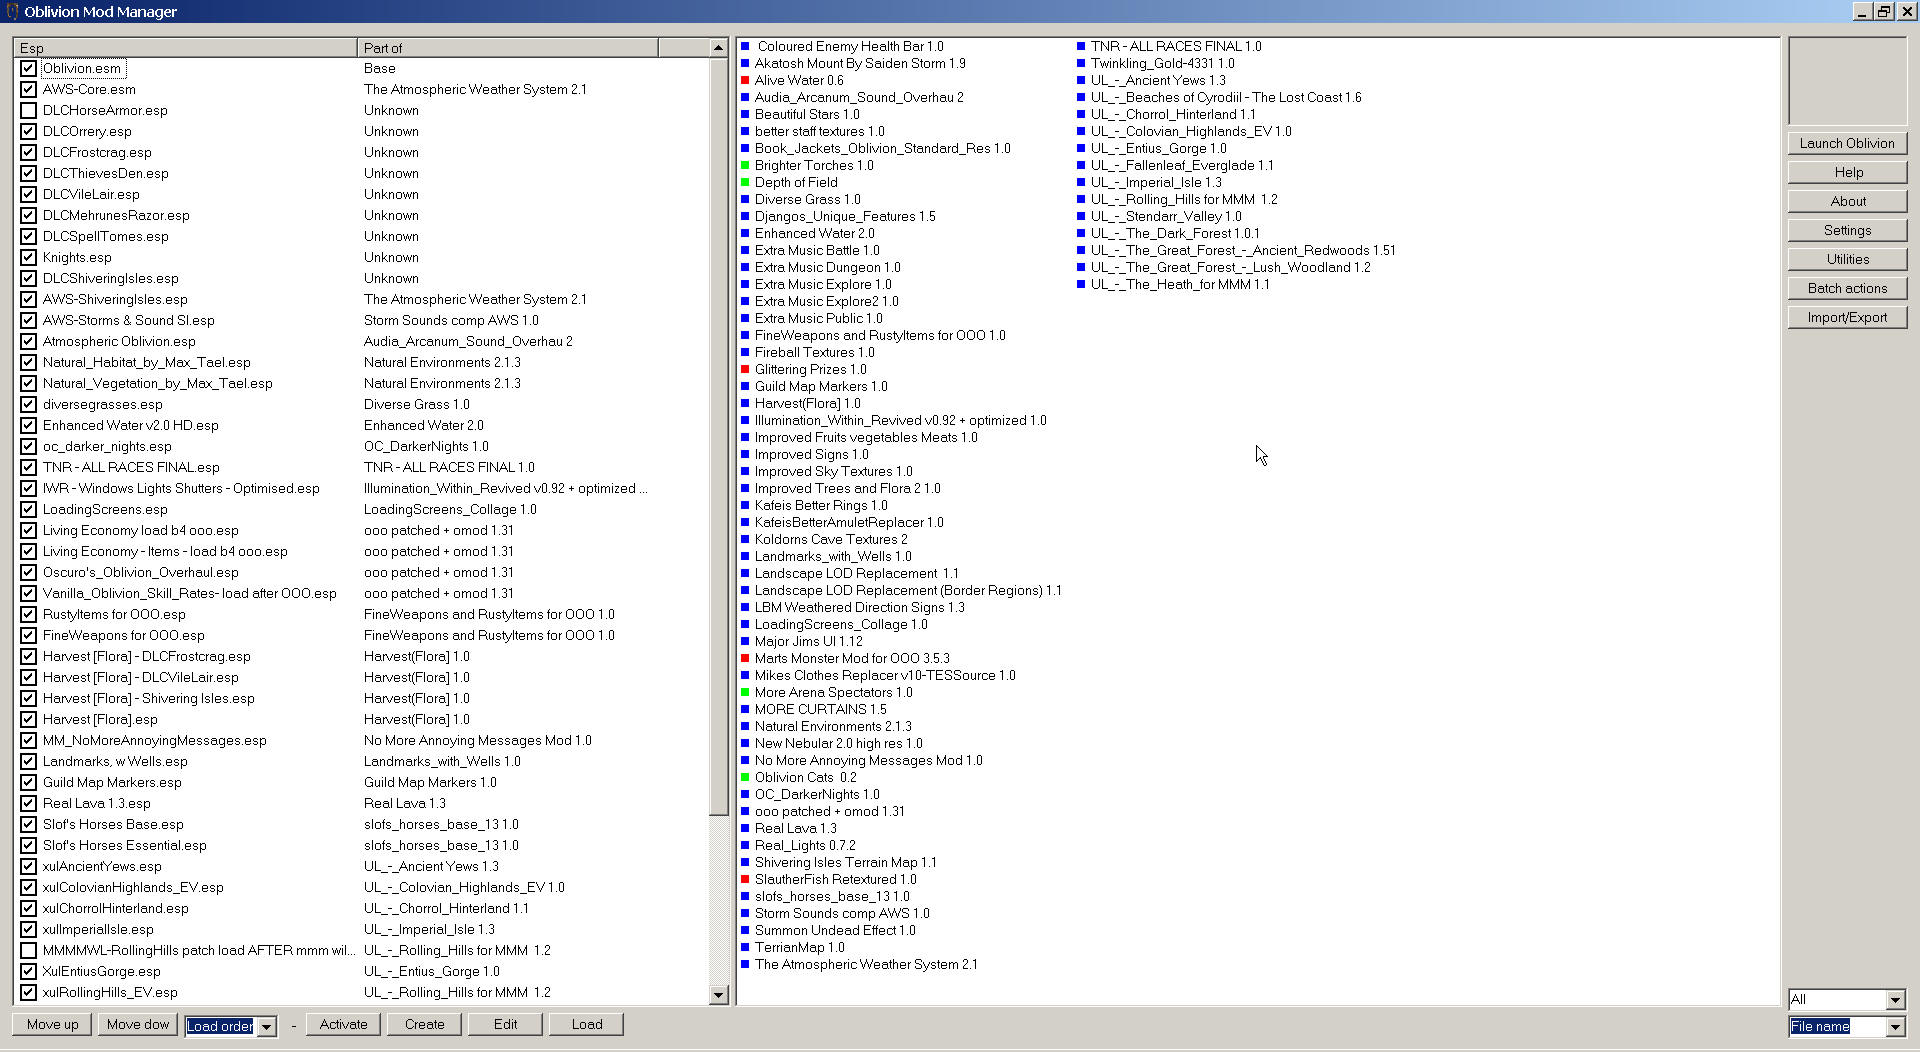This screenshot has height=1052, width=1920.
Task: Click the green square icon beside Brighter Torches 1.0
Action: [x=745, y=165]
